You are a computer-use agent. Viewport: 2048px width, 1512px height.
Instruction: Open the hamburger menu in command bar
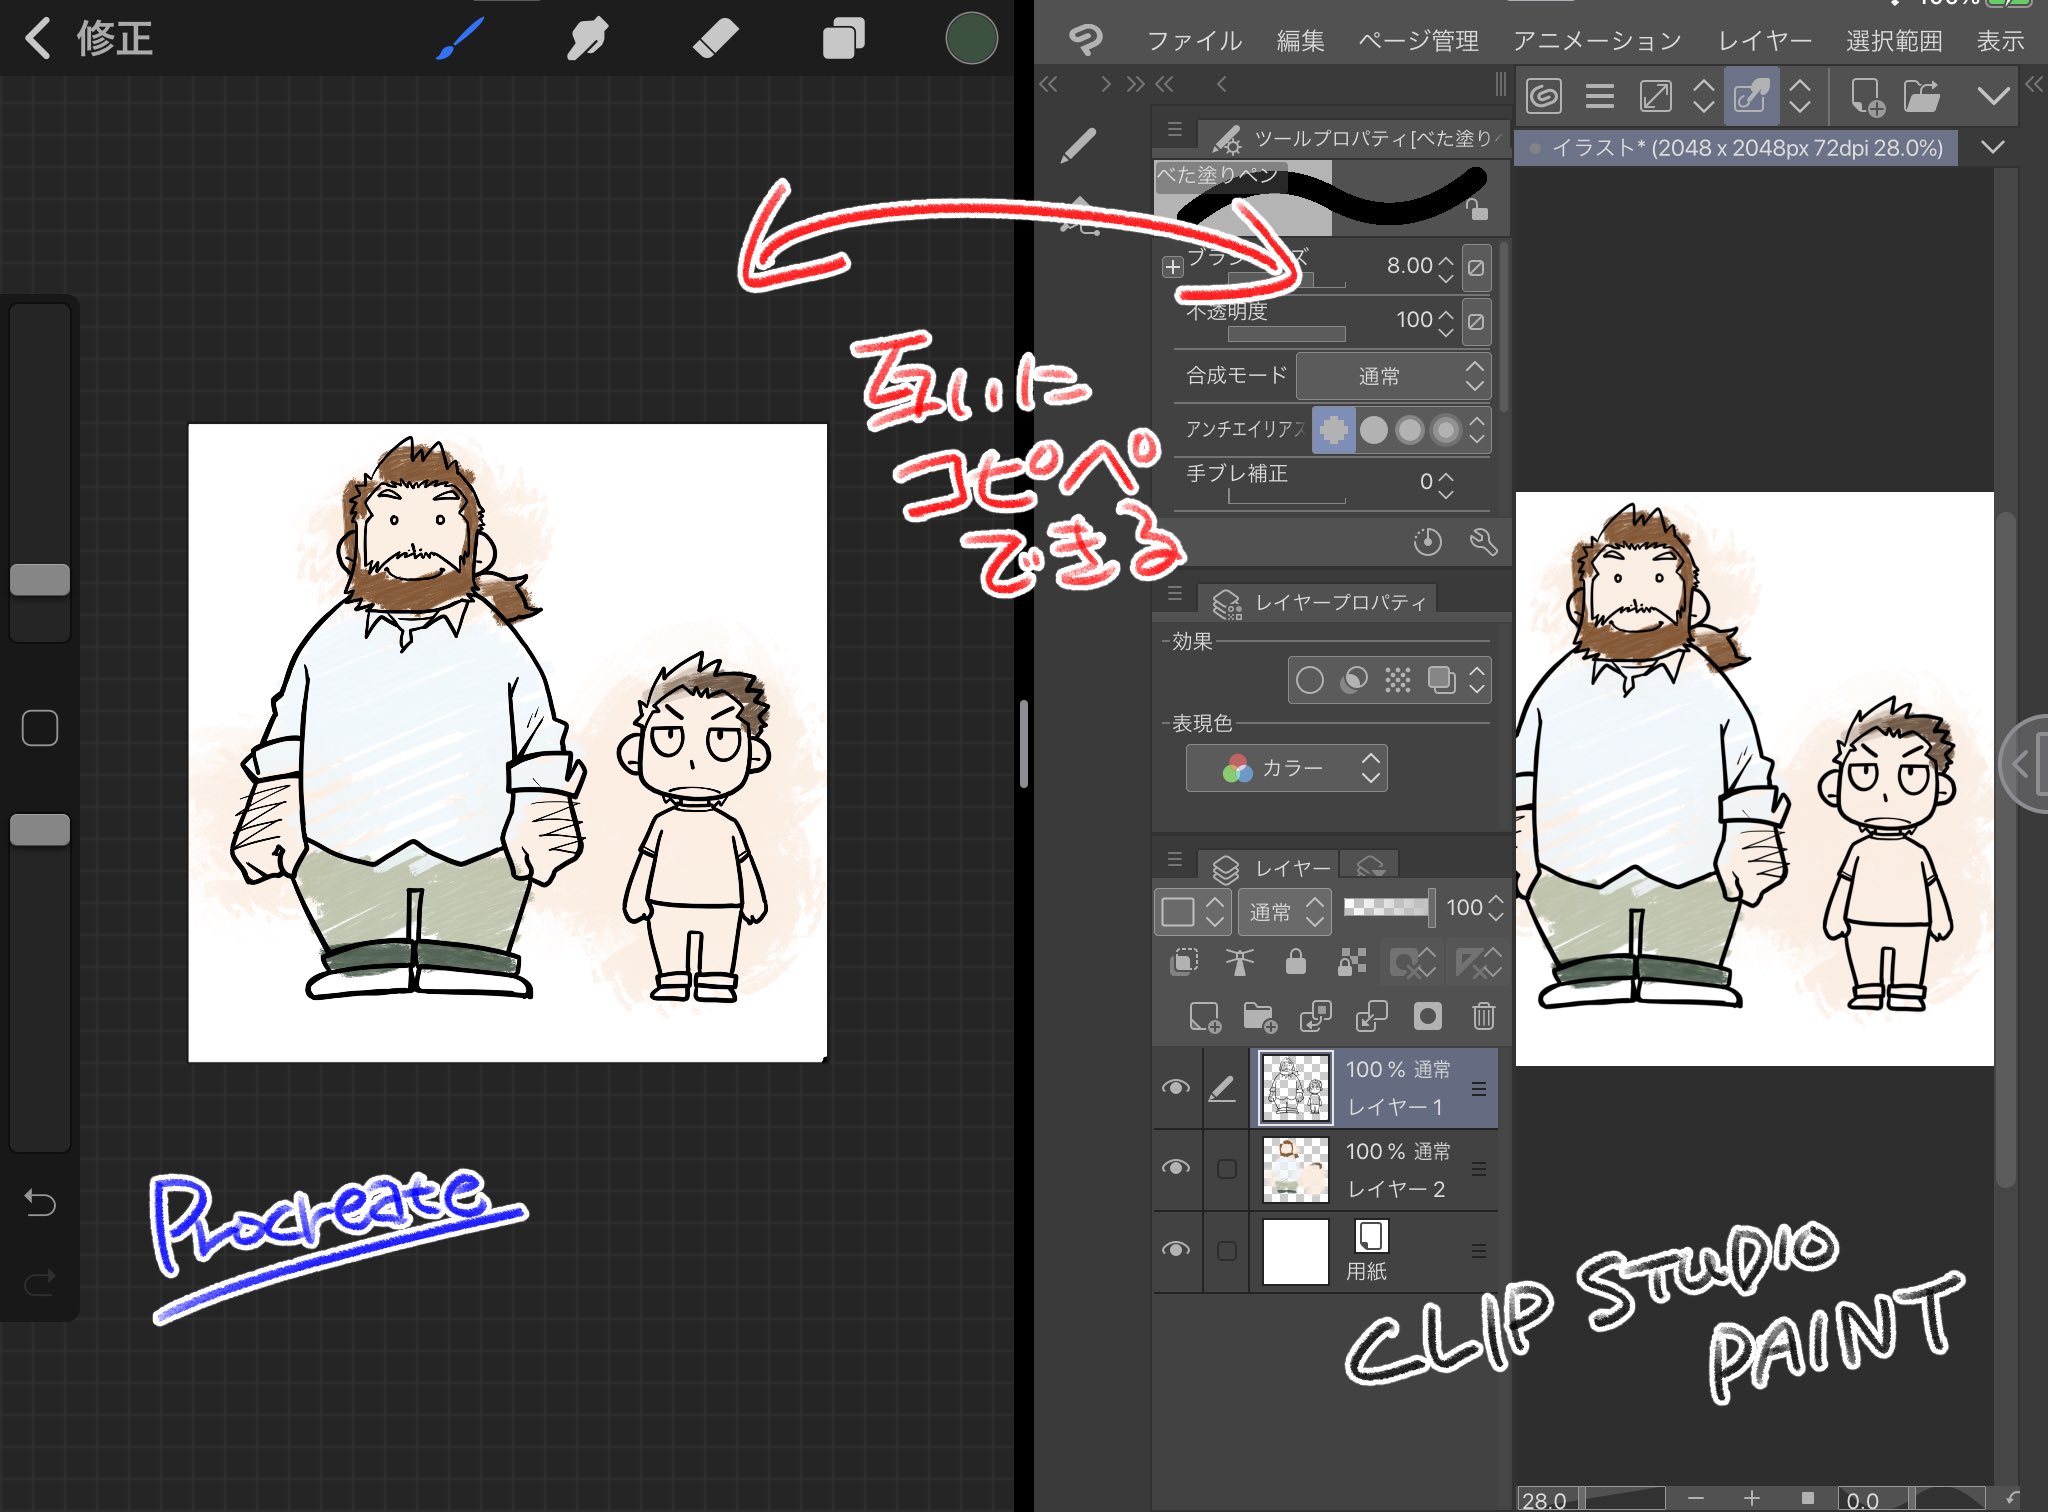point(1600,96)
